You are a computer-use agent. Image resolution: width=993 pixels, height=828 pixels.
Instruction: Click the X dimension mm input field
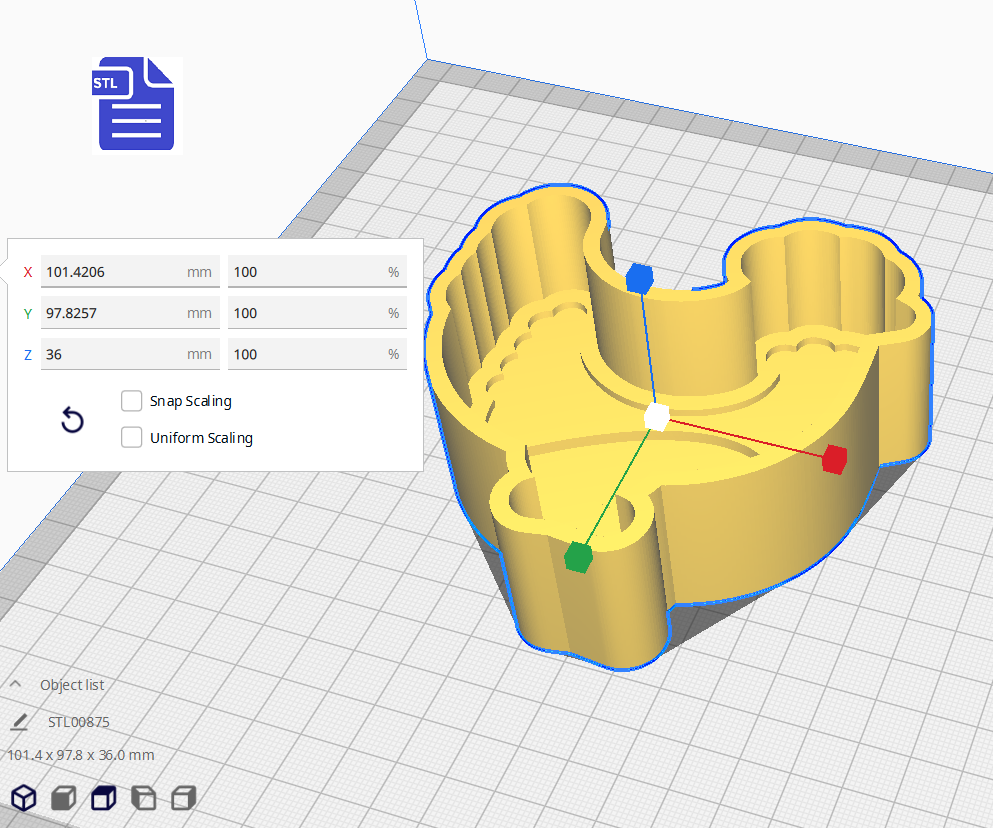pyautogui.click(x=130, y=271)
